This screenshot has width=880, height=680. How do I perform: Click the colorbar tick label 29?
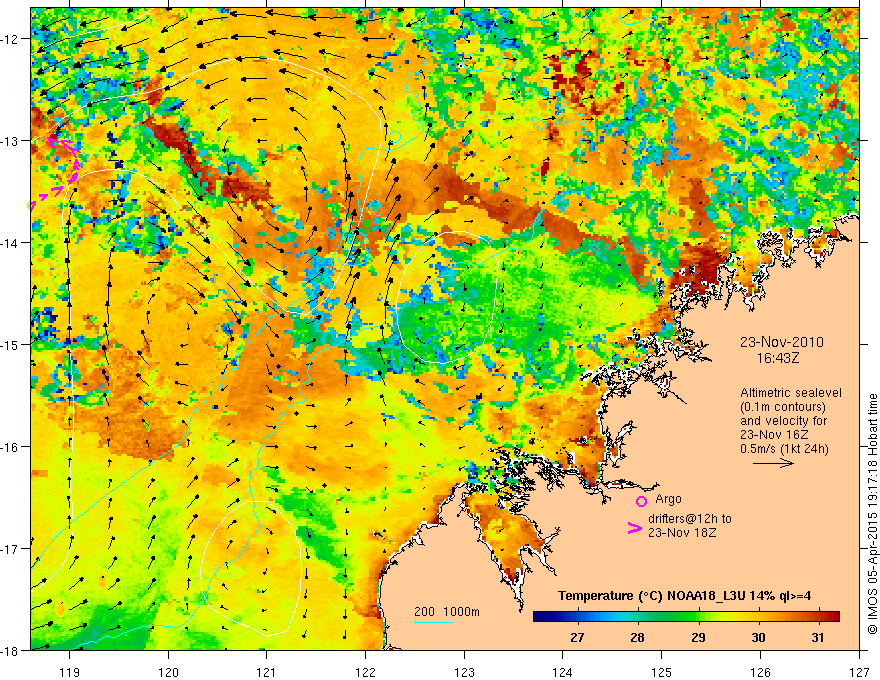point(698,637)
